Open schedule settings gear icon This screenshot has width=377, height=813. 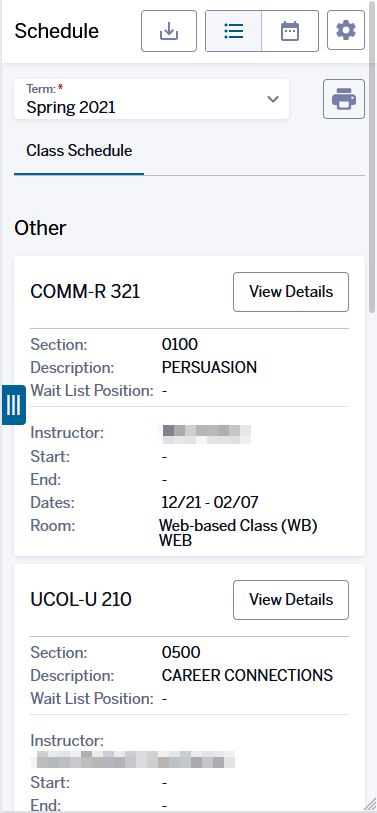click(346, 30)
